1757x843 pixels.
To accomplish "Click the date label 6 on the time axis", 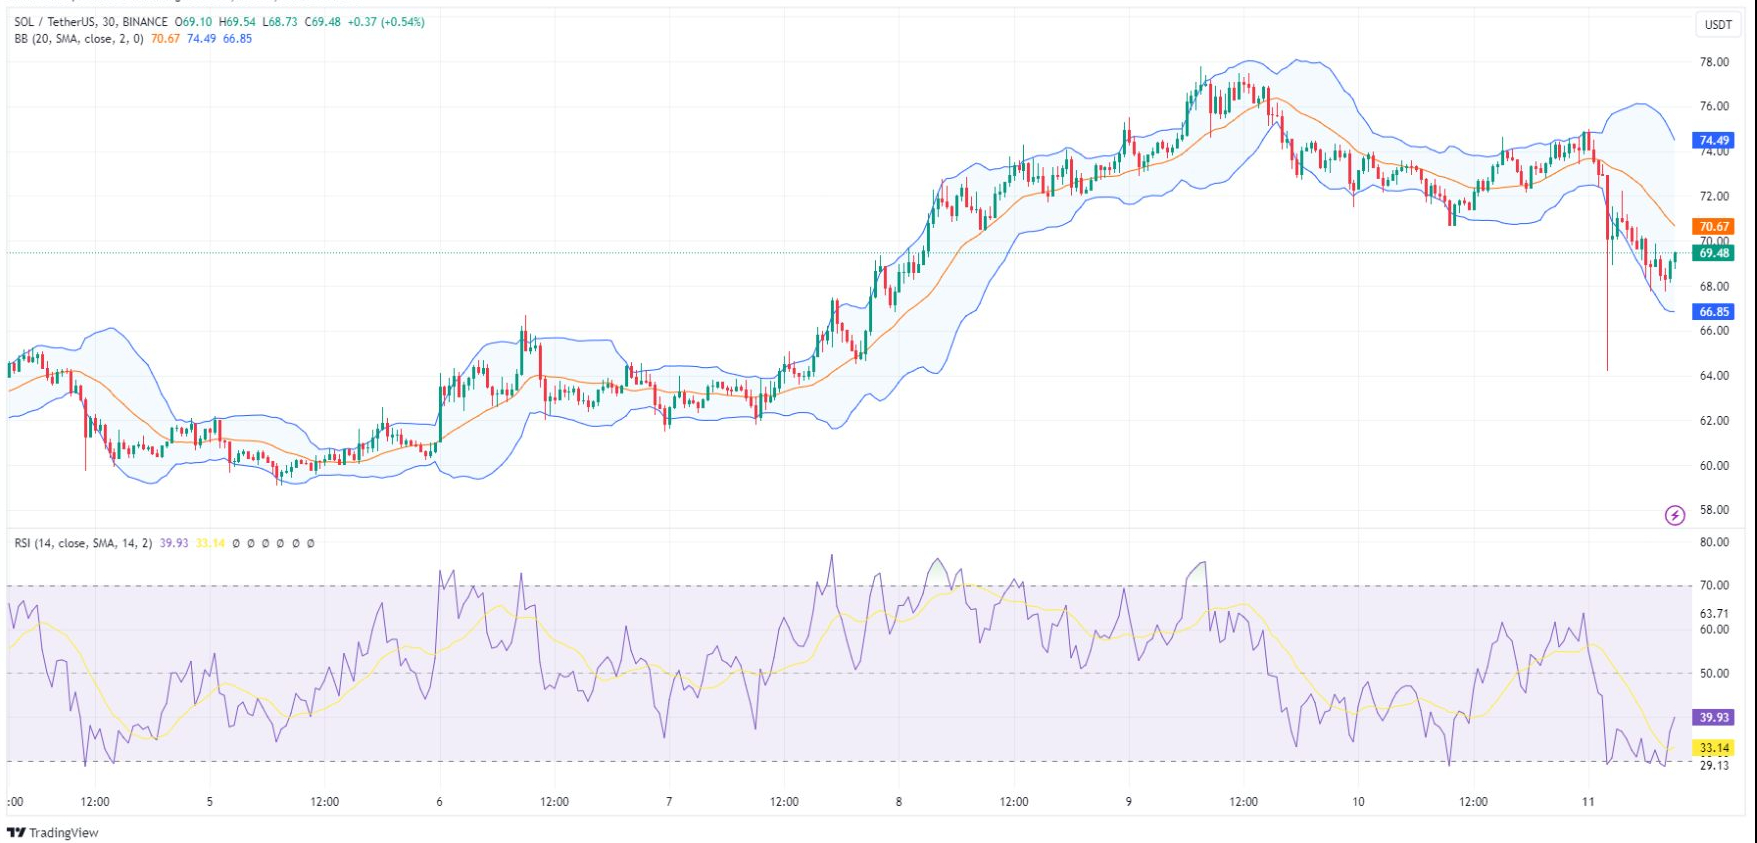I will [x=439, y=801].
